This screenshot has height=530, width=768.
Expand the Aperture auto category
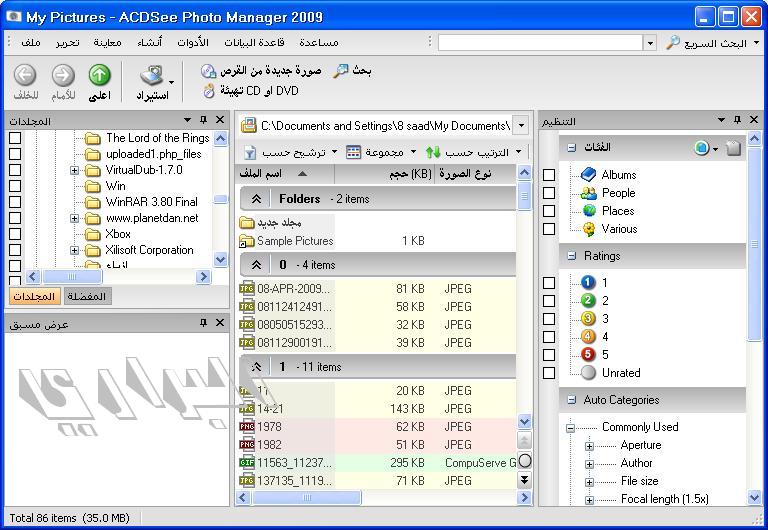(x=589, y=446)
